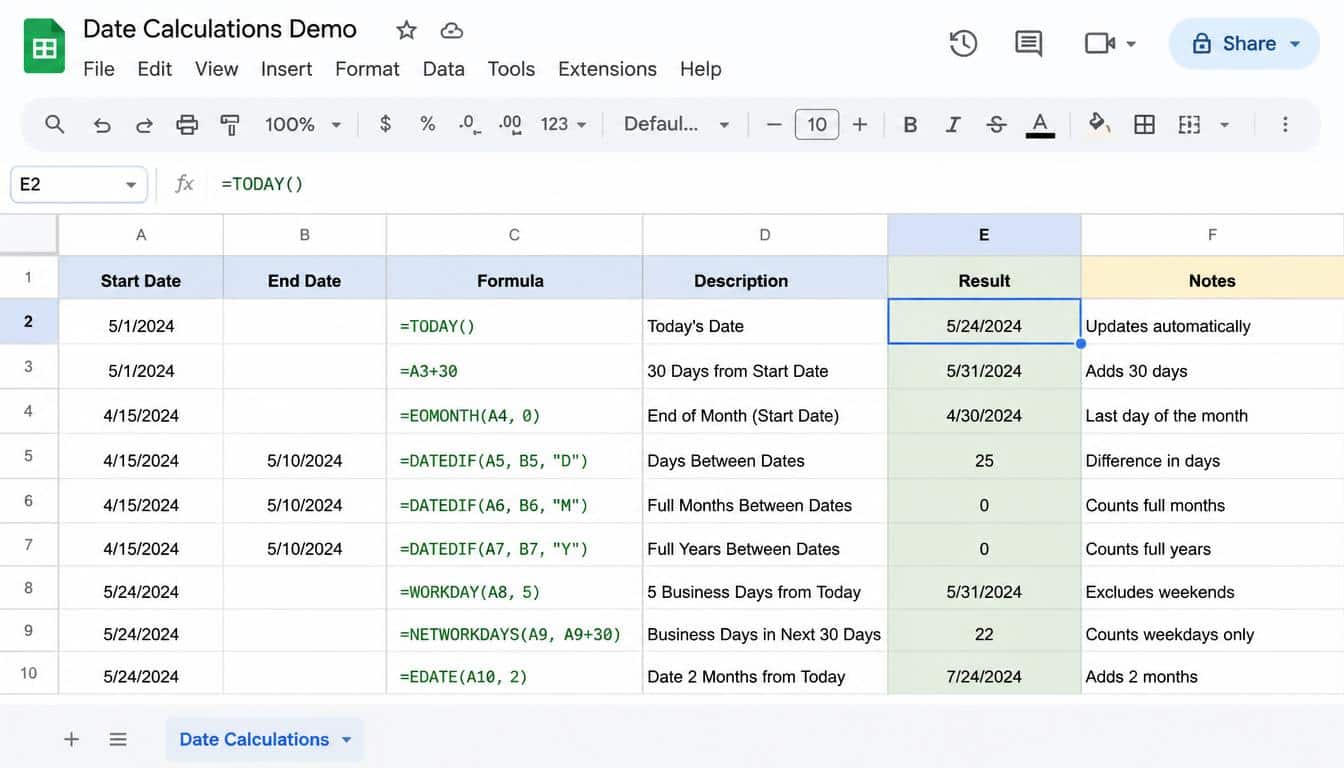The width and height of the screenshot is (1344, 768).
Task: Open the Default font dropdown
Action: click(x=676, y=124)
